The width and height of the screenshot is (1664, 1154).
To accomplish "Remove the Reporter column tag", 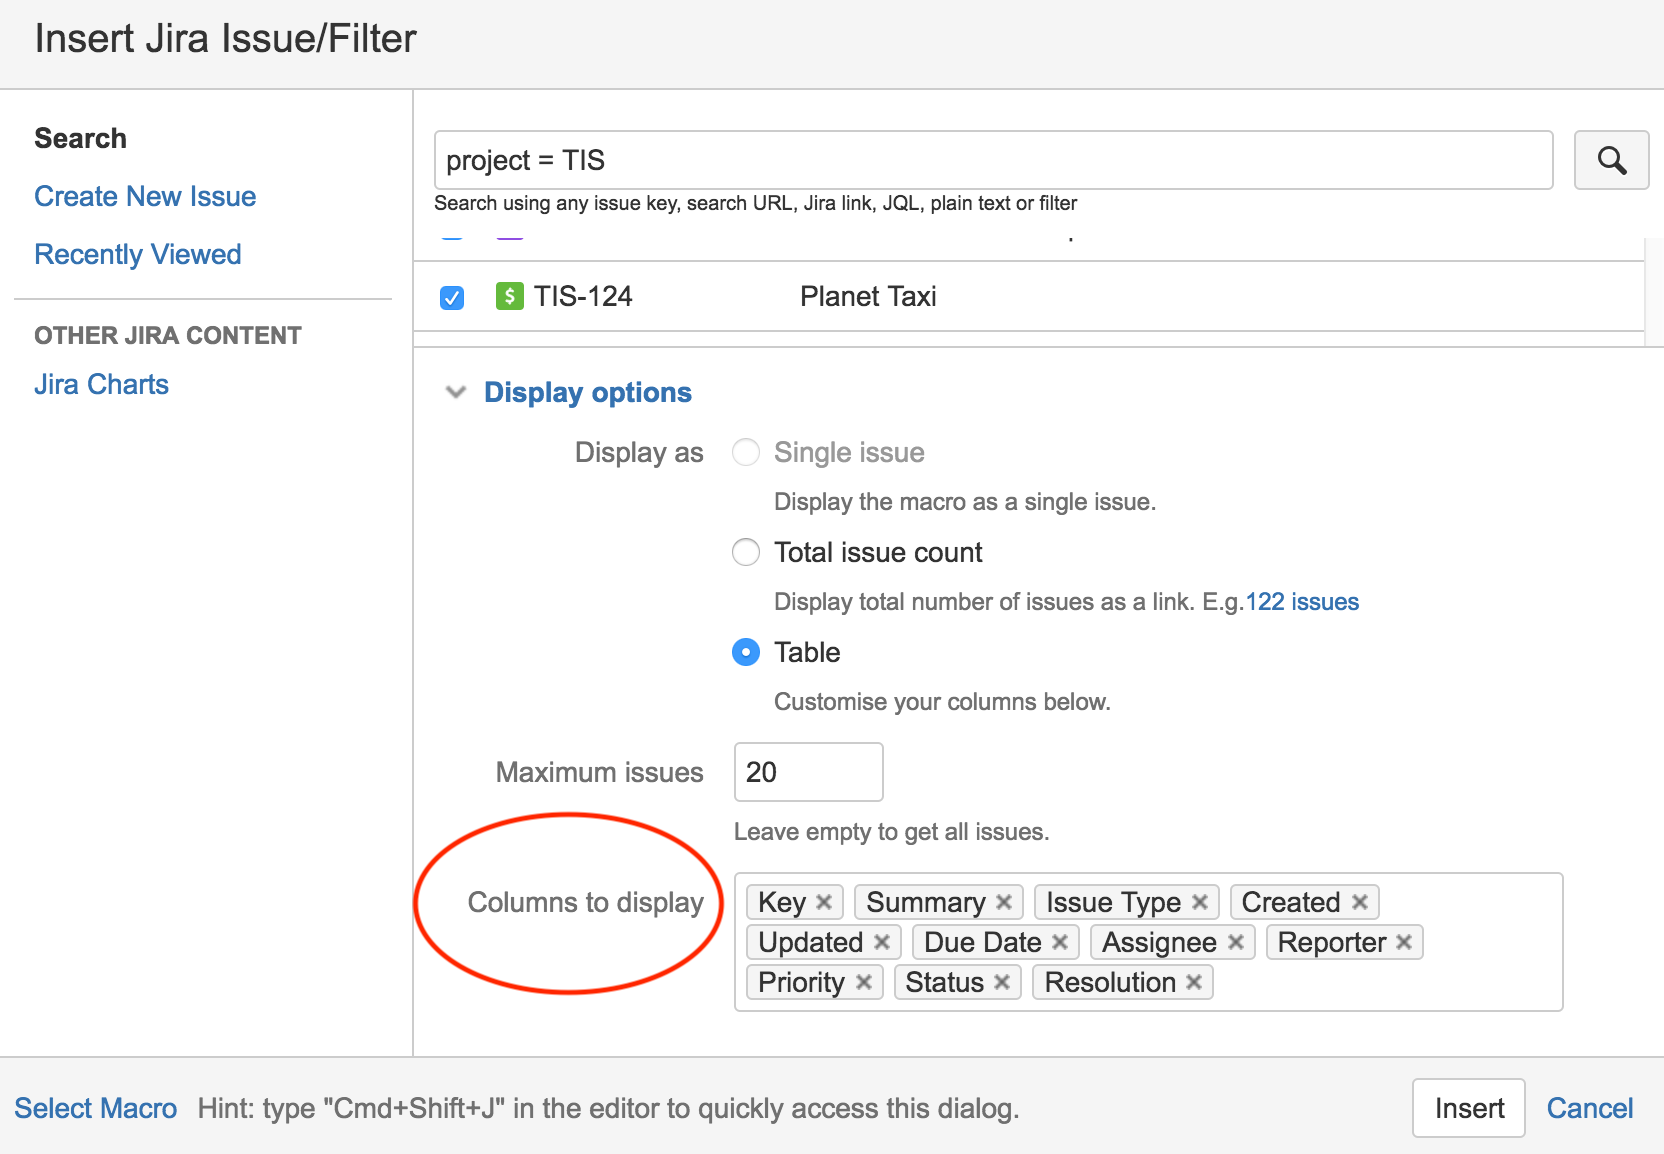I will [1404, 941].
